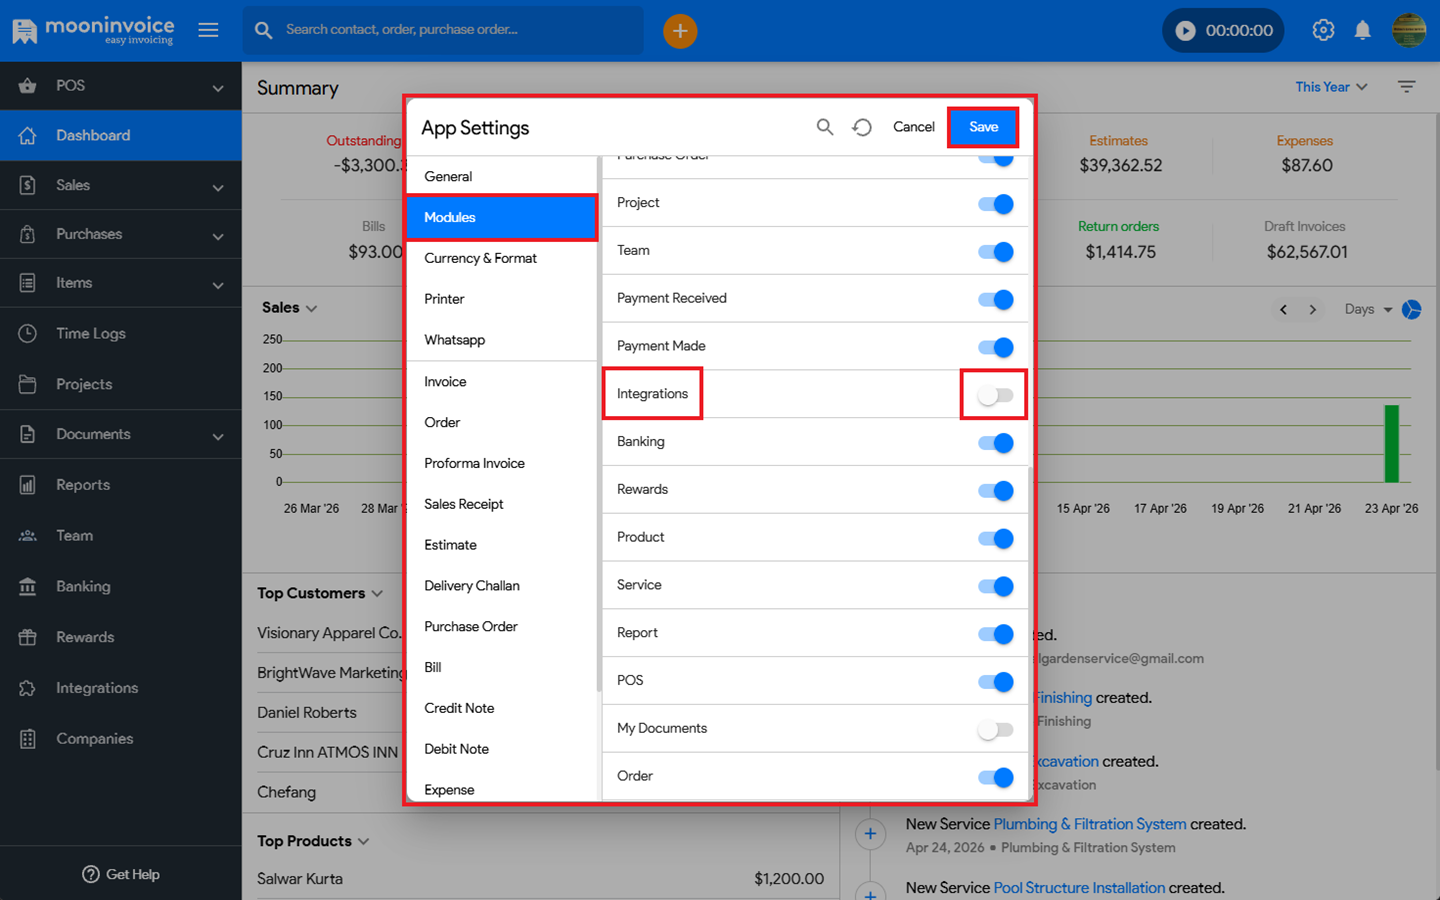1440x900 pixels.
Task: Save the App Settings changes
Action: 983,127
